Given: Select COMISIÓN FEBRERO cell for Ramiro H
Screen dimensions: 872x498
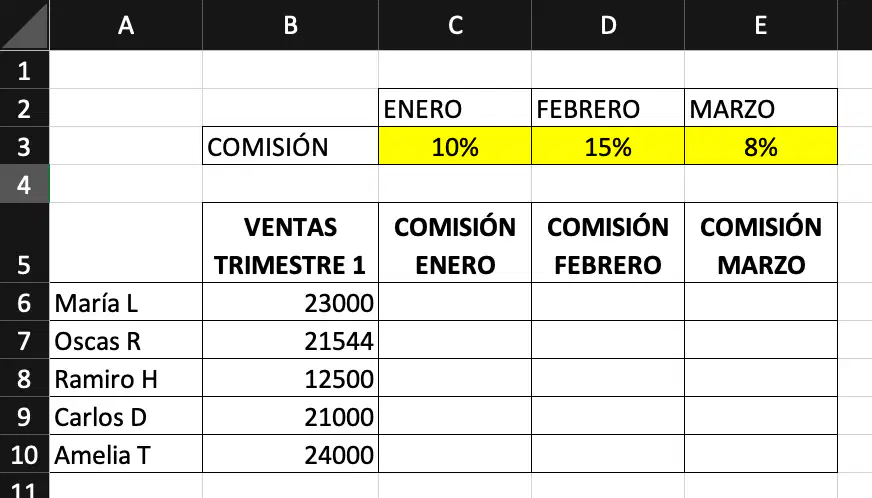Looking at the screenshot, I should click(x=608, y=378).
